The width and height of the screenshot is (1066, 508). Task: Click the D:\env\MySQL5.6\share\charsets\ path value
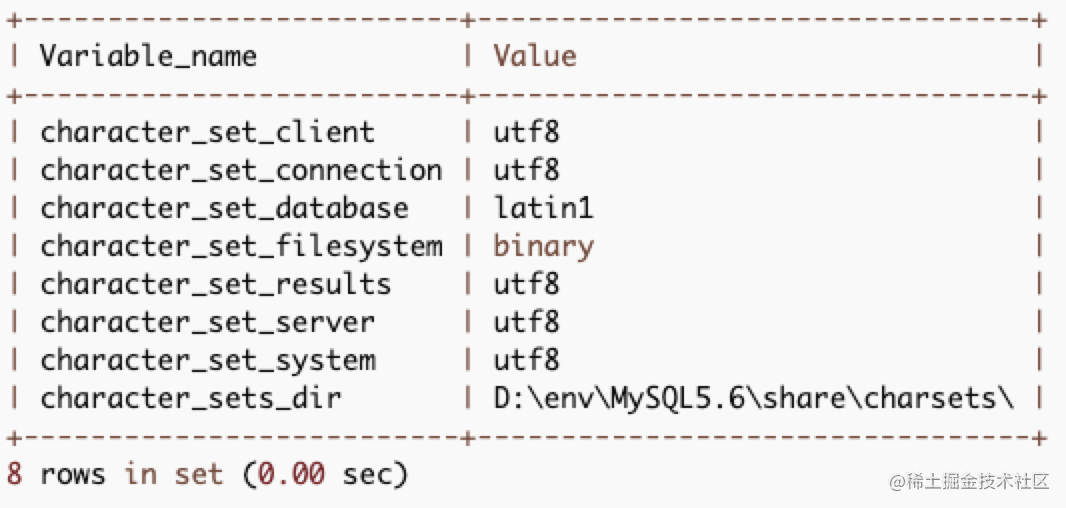[x=754, y=398]
